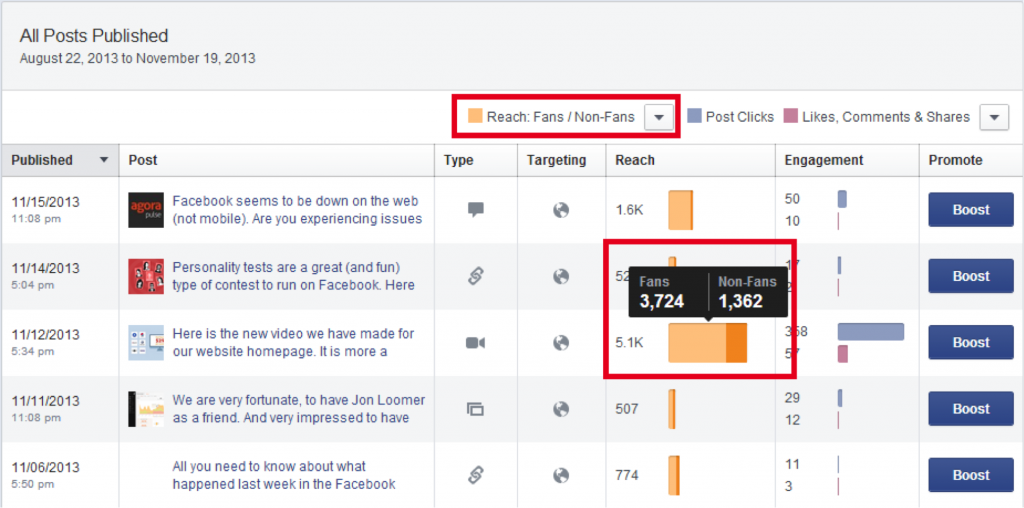Click the Engagement column header
The width and height of the screenshot is (1024, 508).
point(823,160)
